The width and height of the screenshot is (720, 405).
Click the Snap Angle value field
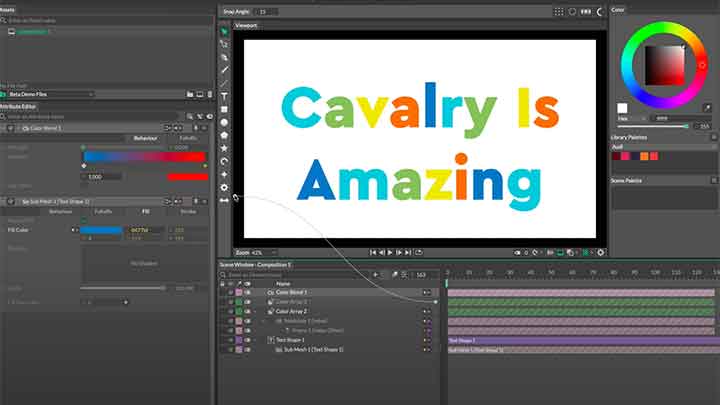[x=265, y=12]
